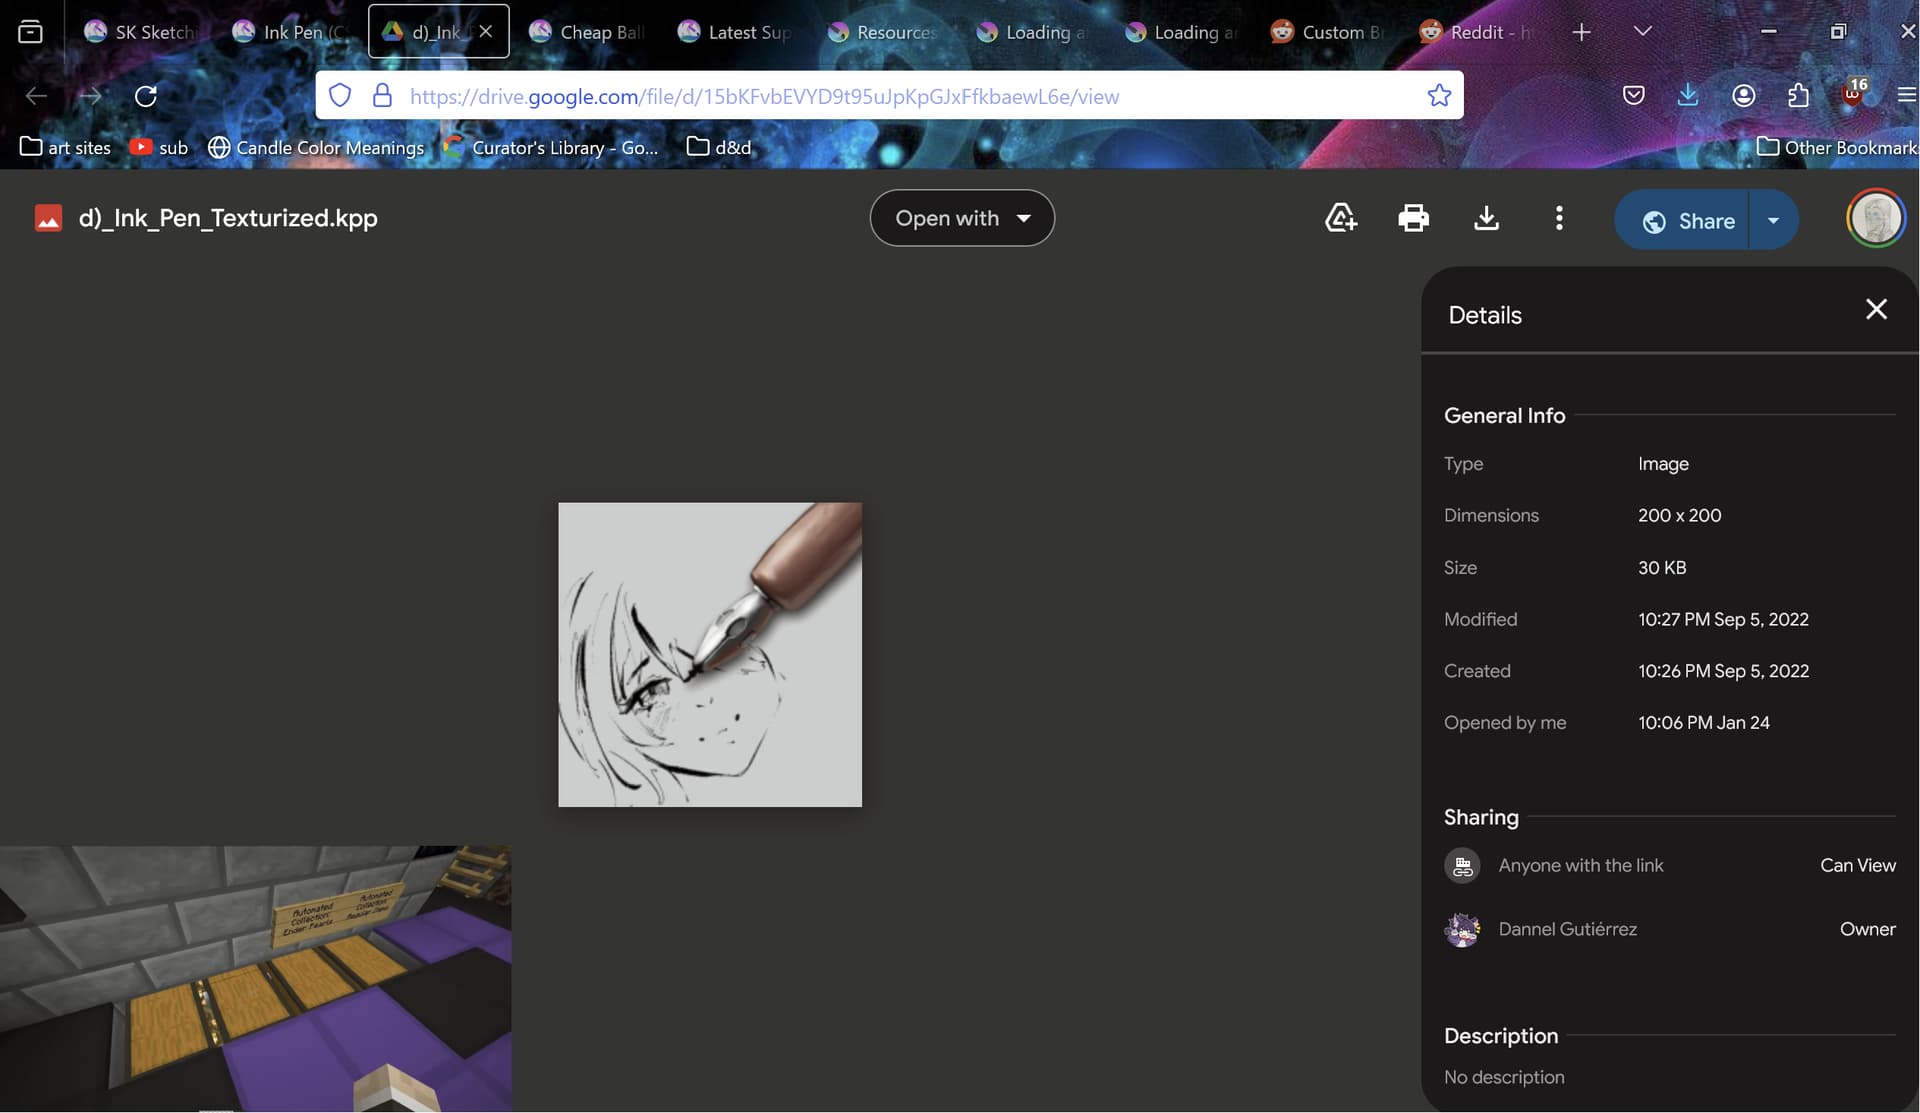Print the file using printer icon
Viewport: 1920px width, 1113px height.
(x=1413, y=218)
